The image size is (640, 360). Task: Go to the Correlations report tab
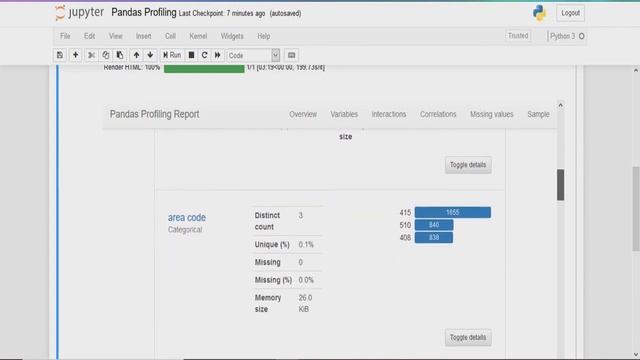(x=438, y=114)
